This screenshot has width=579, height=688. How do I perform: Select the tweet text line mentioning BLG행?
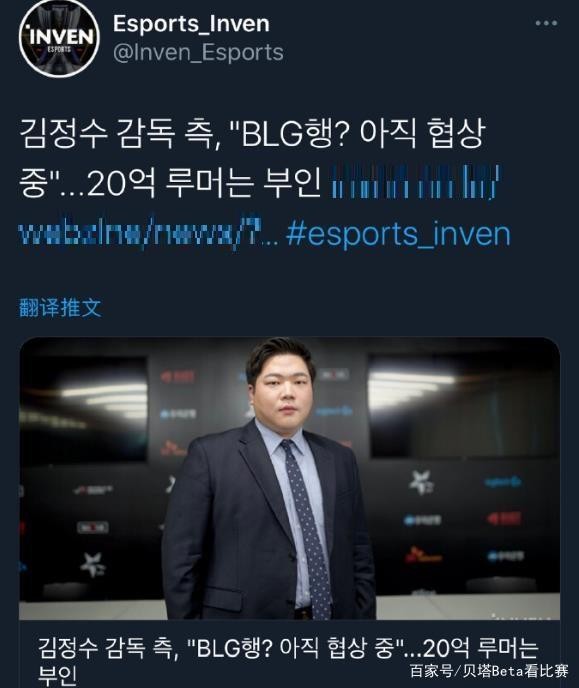(252, 132)
